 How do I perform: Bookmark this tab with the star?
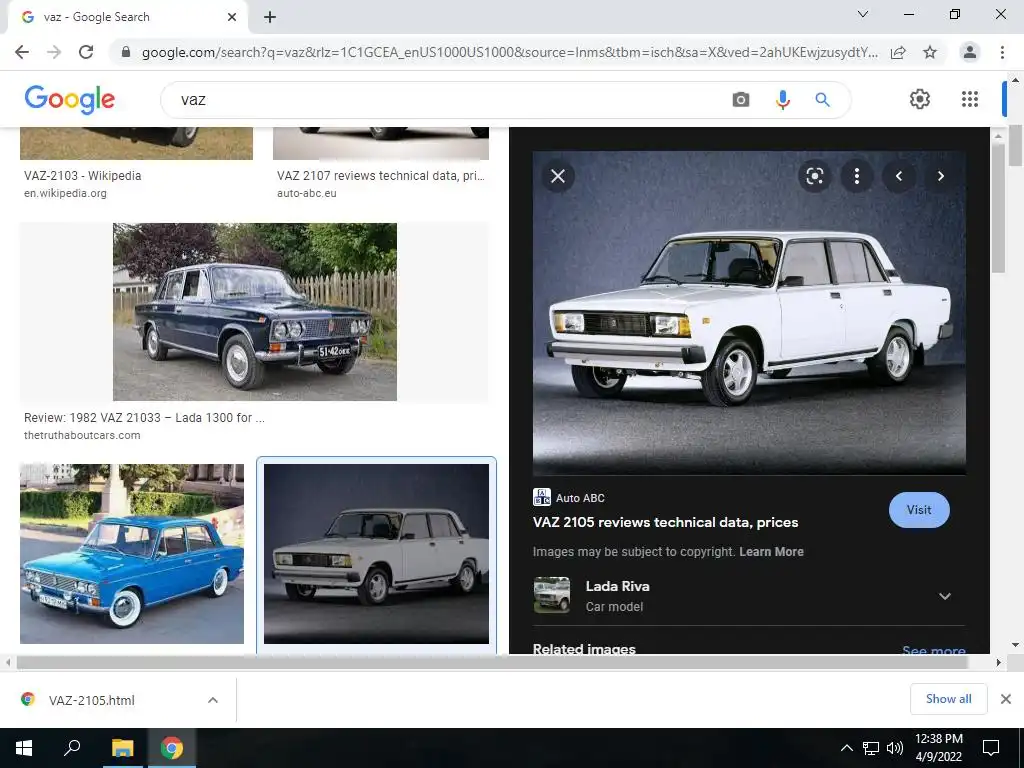[x=930, y=52]
